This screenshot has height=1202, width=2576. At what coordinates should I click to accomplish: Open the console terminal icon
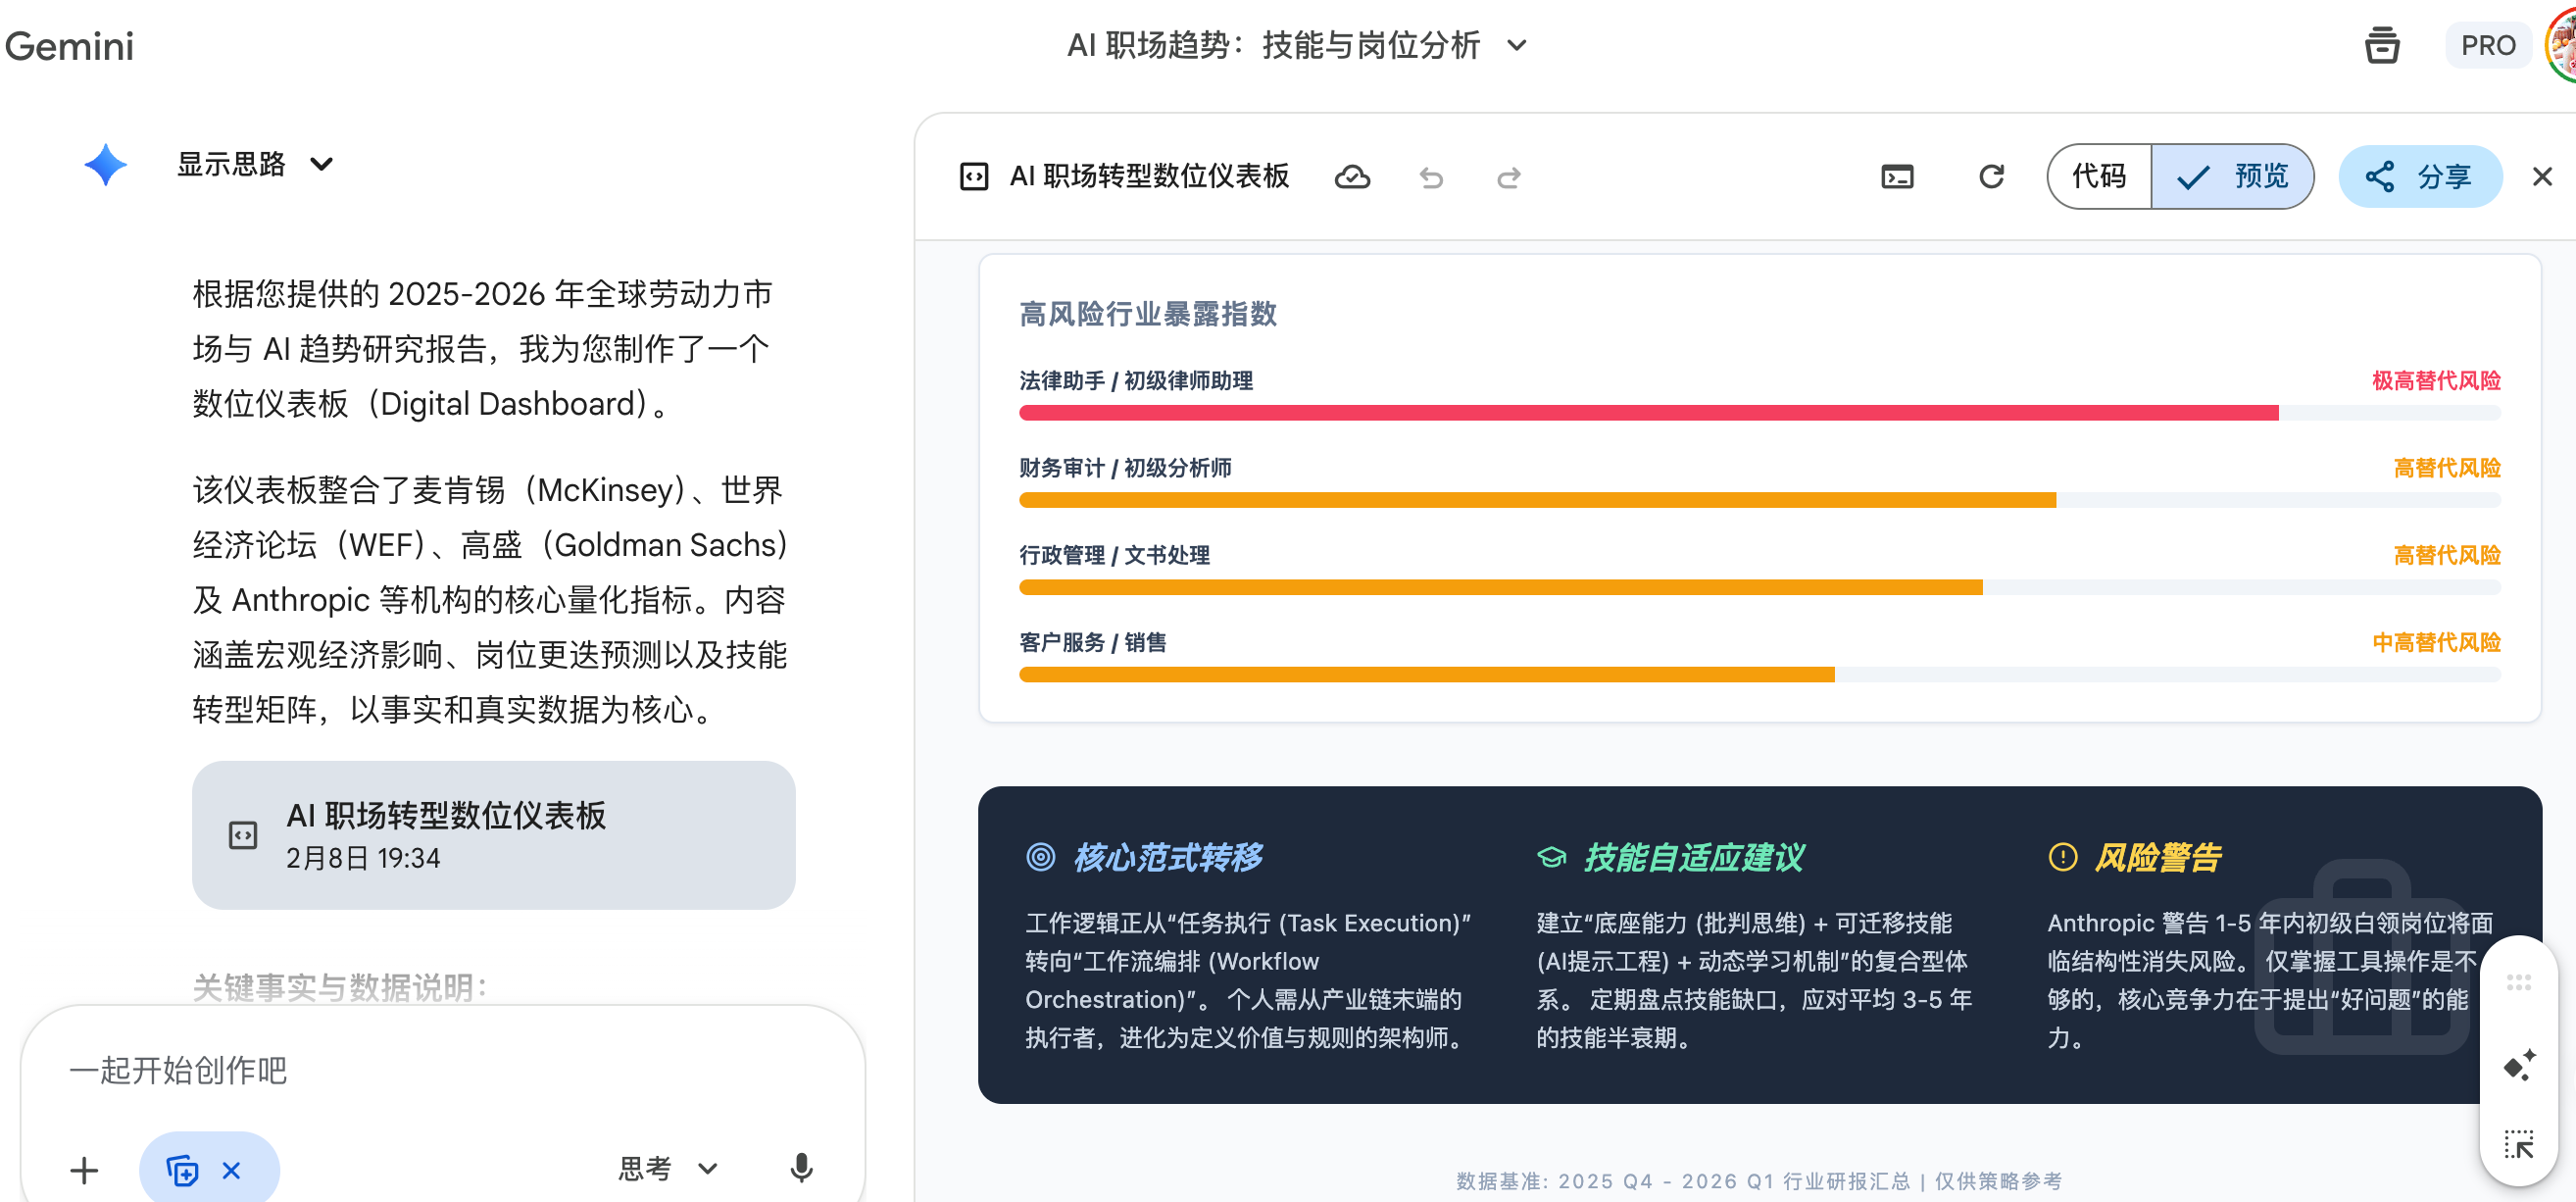click(x=1896, y=177)
